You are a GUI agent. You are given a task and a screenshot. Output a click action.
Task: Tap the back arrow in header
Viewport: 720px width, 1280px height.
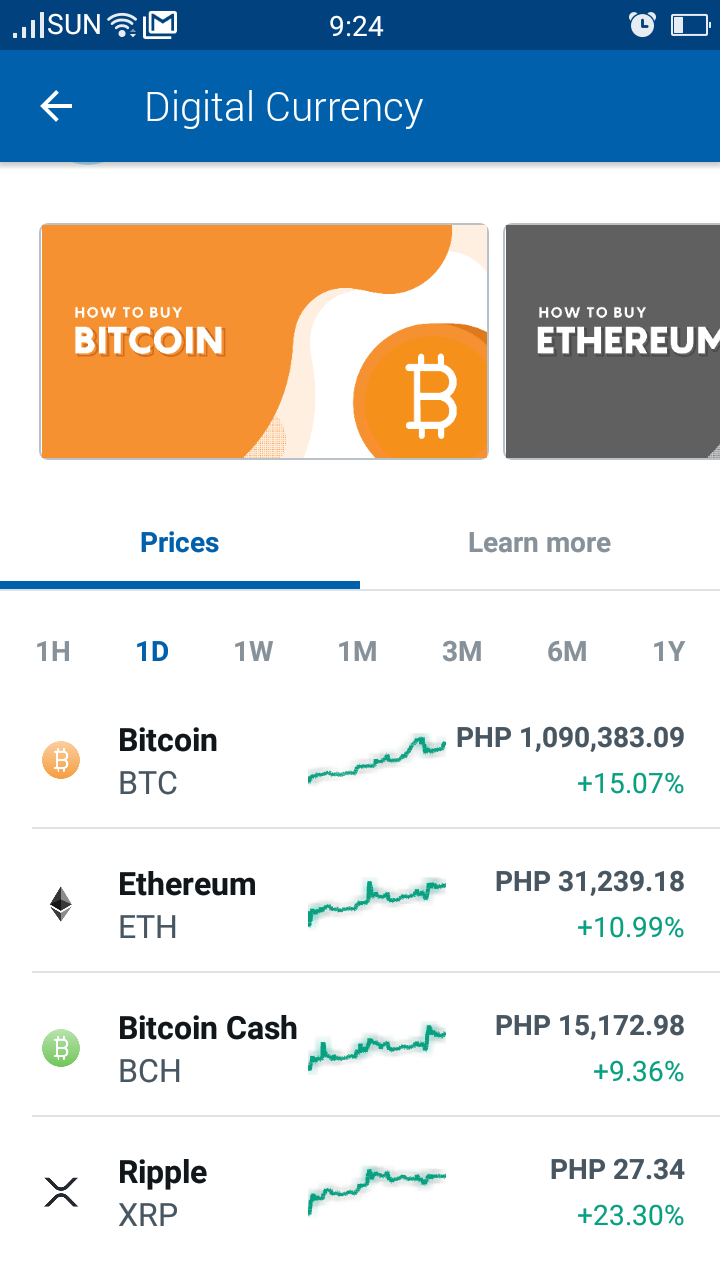(57, 106)
